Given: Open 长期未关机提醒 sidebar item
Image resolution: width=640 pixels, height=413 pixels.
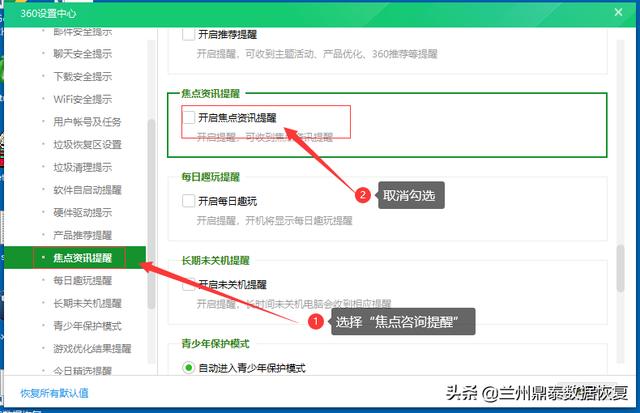Looking at the screenshot, I should (87, 303).
